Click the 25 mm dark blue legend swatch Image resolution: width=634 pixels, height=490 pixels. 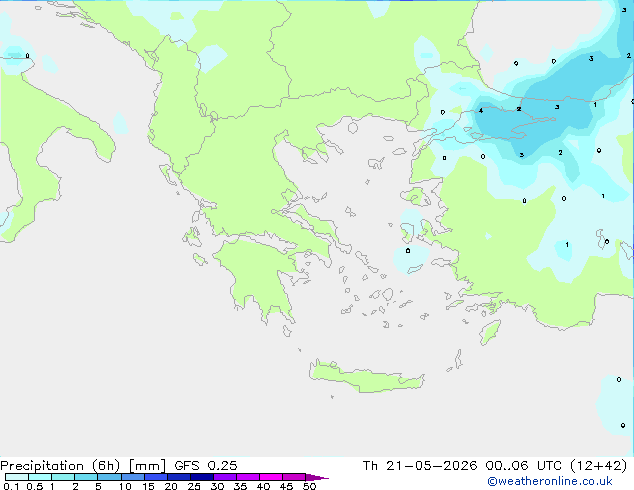pos(201,477)
